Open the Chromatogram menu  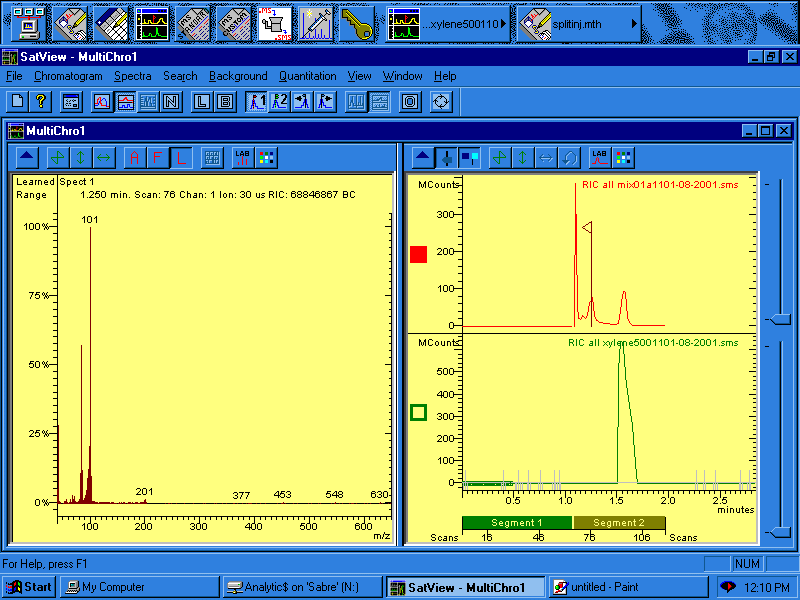point(68,76)
